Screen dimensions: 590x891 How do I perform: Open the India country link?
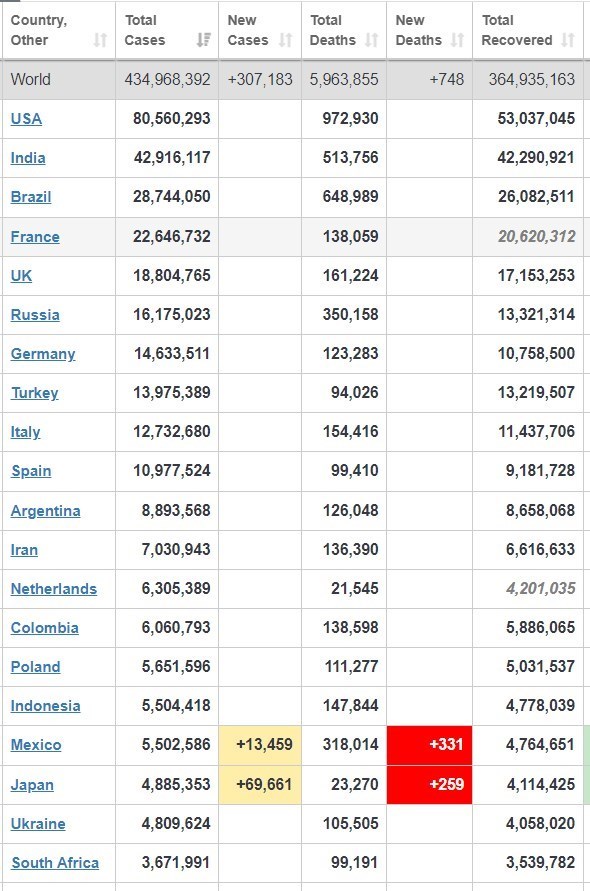point(28,158)
